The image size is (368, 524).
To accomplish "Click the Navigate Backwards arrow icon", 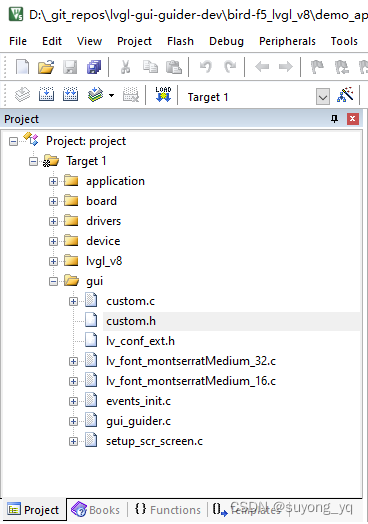I will [262, 67].
